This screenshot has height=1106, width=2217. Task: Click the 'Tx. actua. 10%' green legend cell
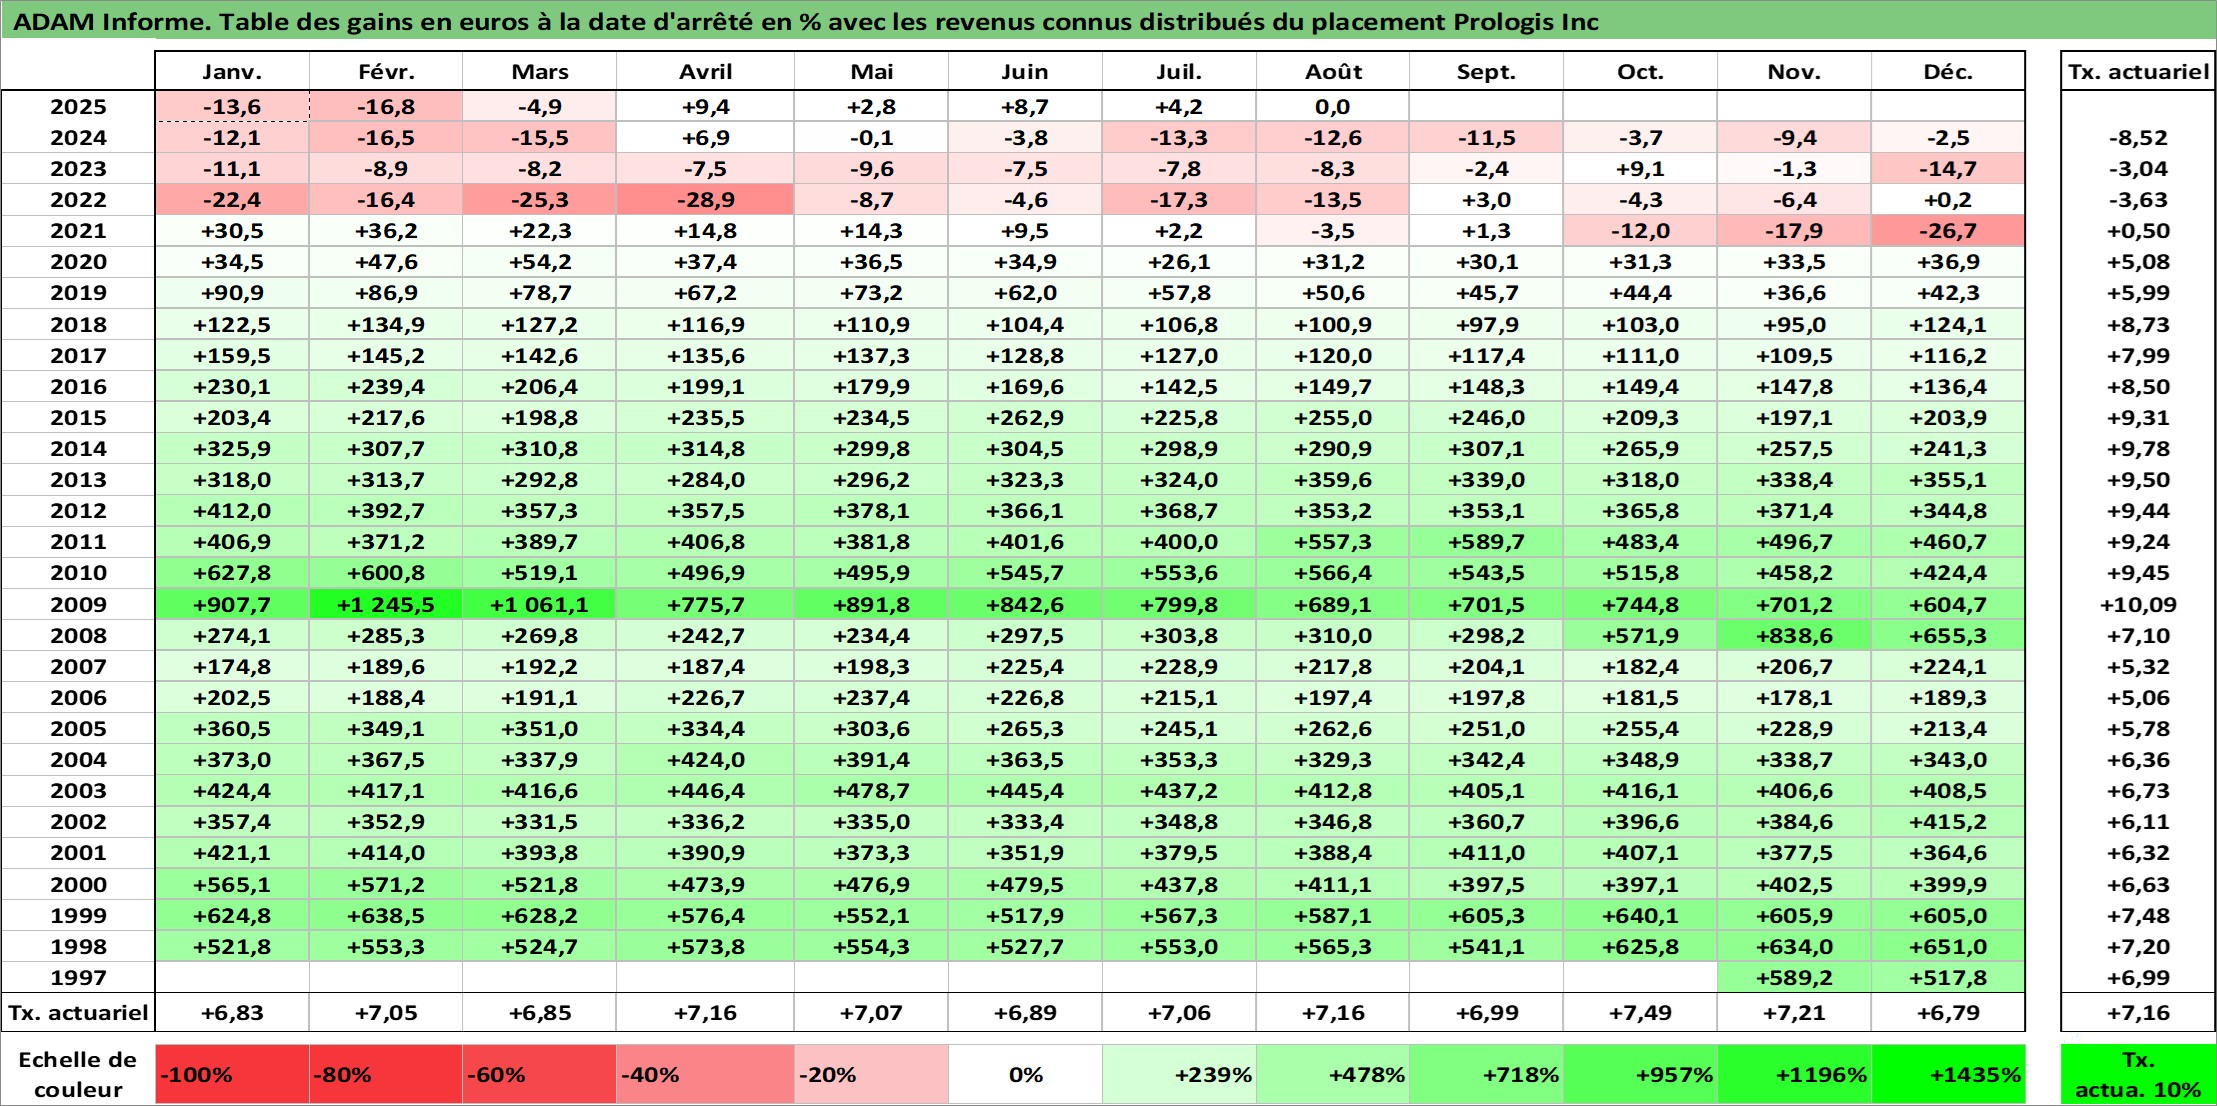click(2138, 1075)
